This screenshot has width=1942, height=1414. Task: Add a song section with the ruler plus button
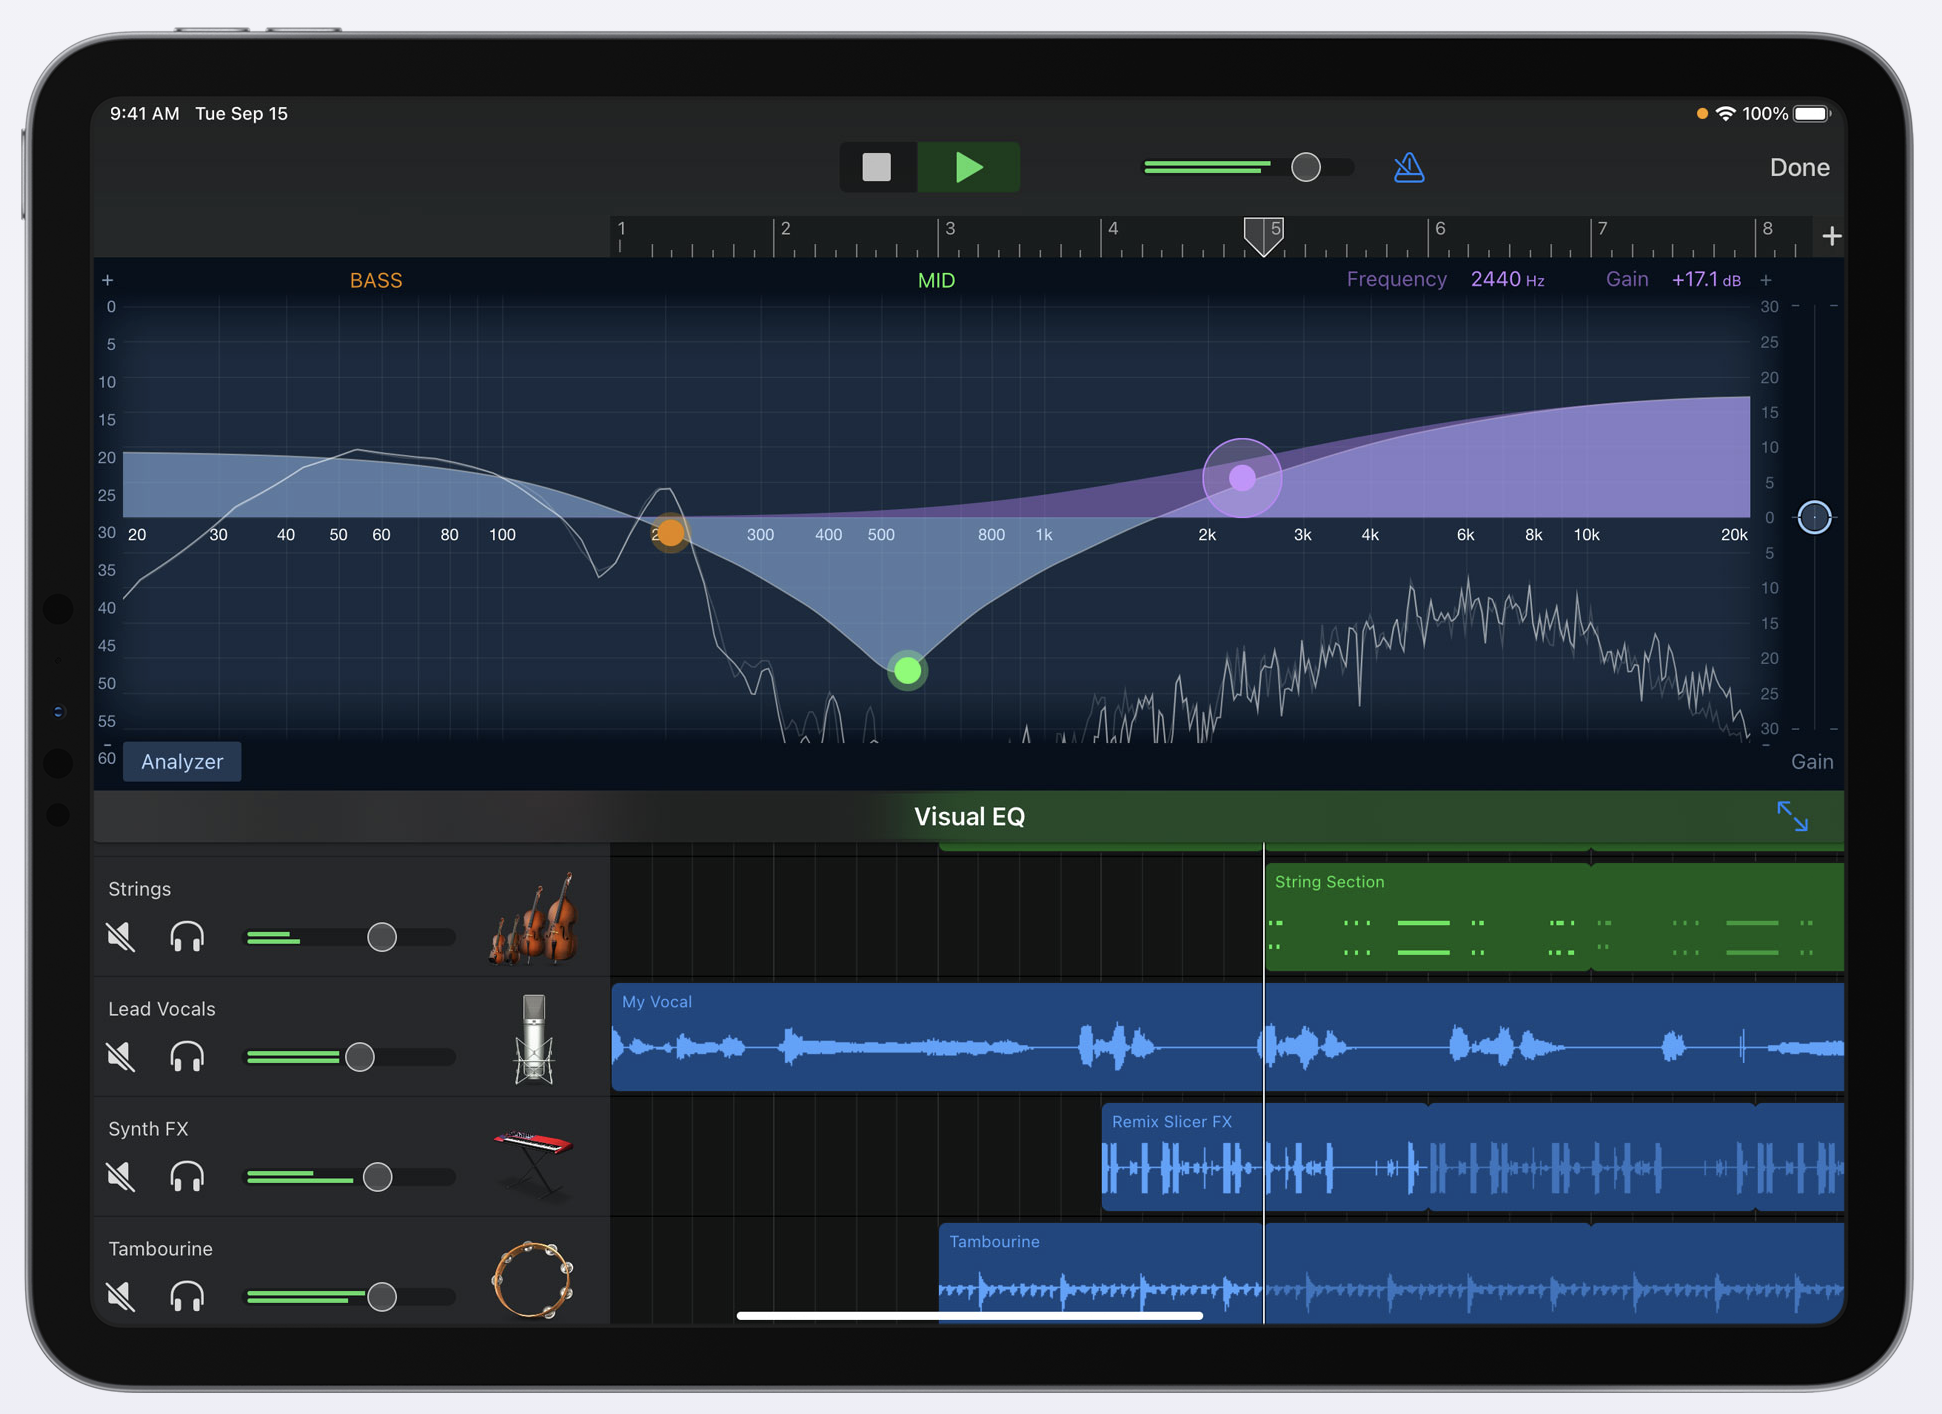pyautogui.click(x=1831, y=237)
